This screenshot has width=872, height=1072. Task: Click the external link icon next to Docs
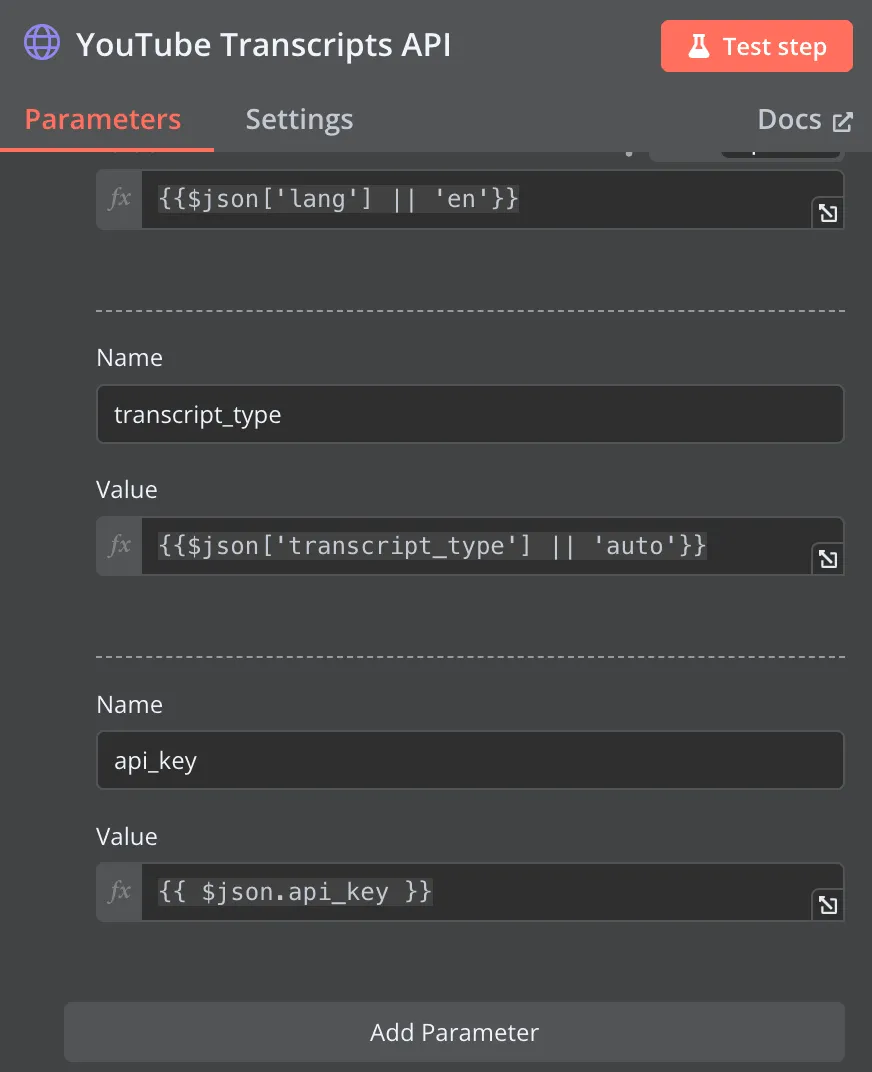click(x=845, y=119)
